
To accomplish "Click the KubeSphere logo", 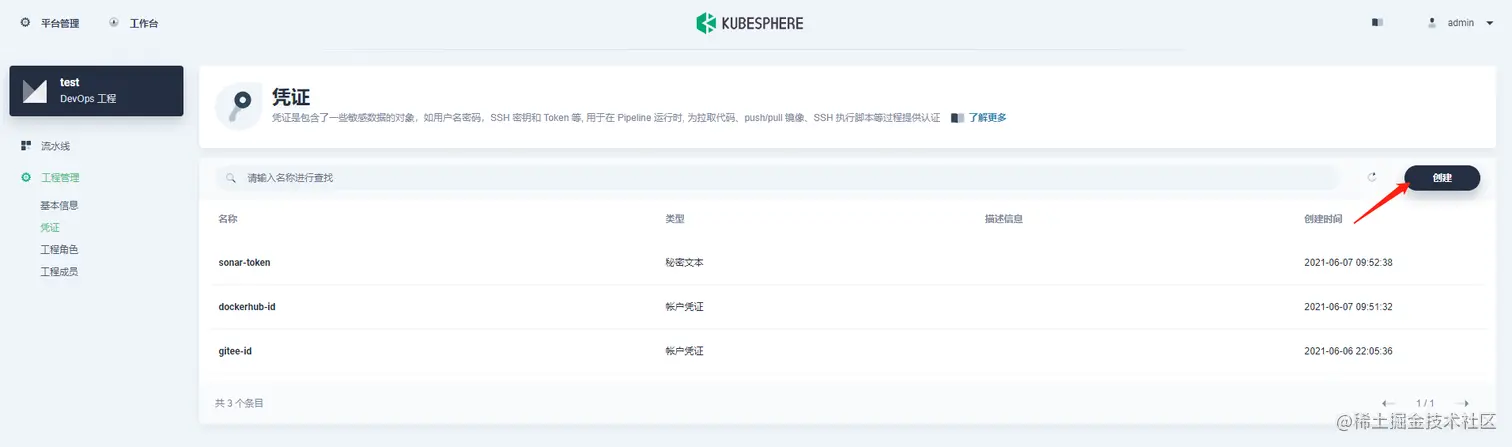I will [750, 23].
